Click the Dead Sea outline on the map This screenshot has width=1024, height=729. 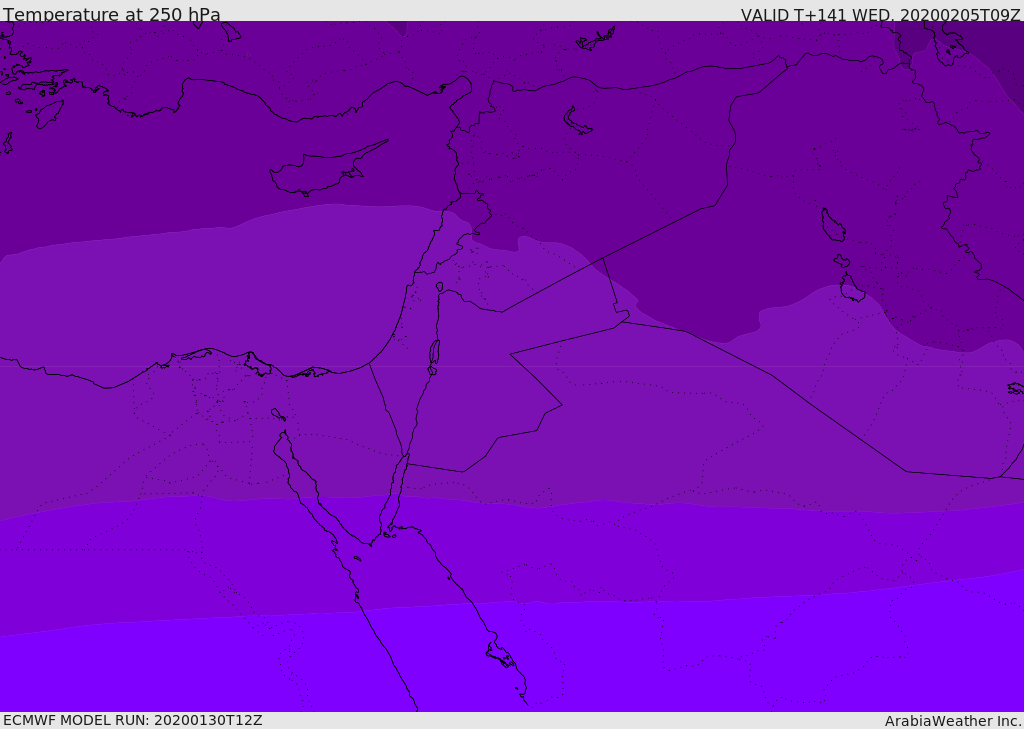[x=434, y=353]
